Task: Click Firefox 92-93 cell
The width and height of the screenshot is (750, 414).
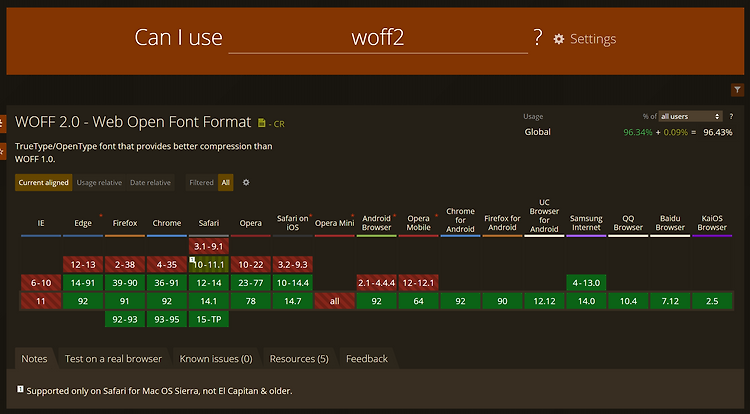Action: pos(125,319)
